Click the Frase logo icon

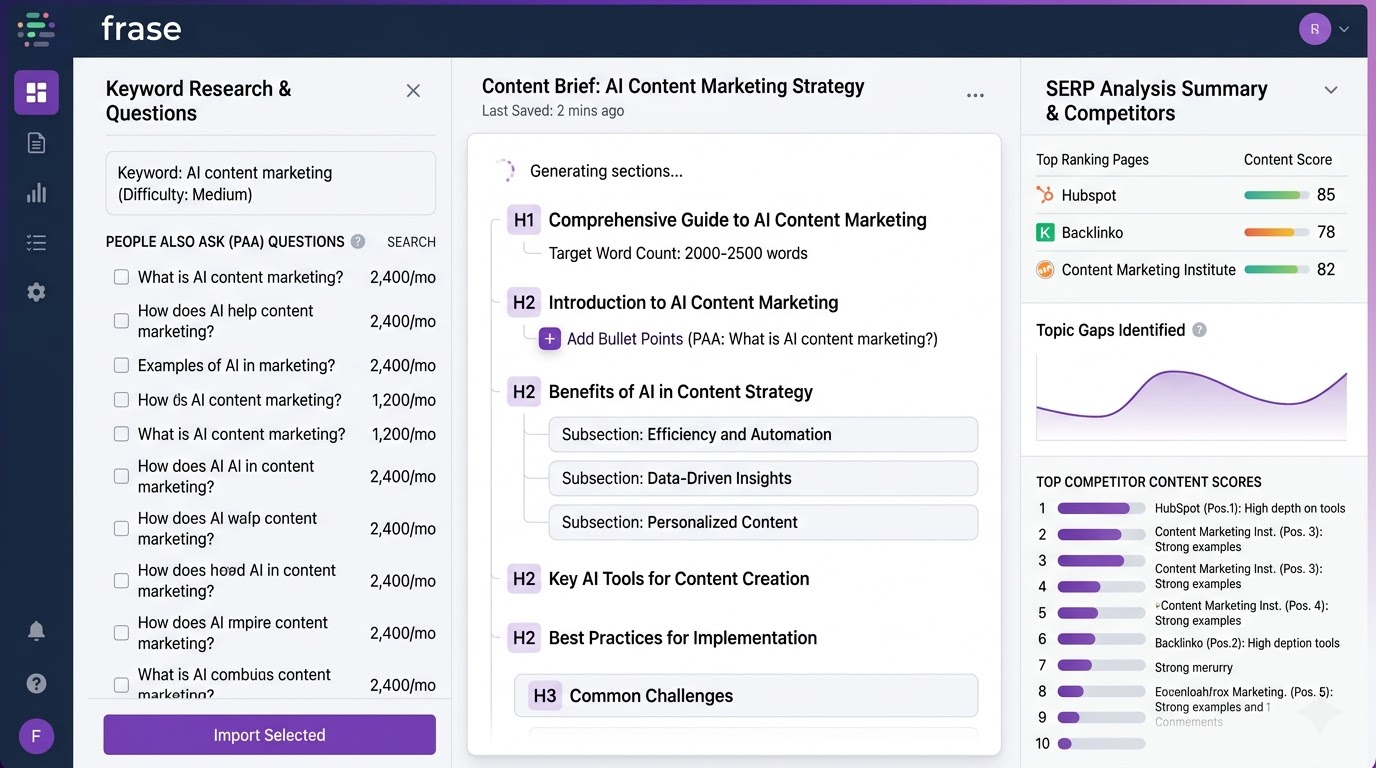click(x=36, y=29)
